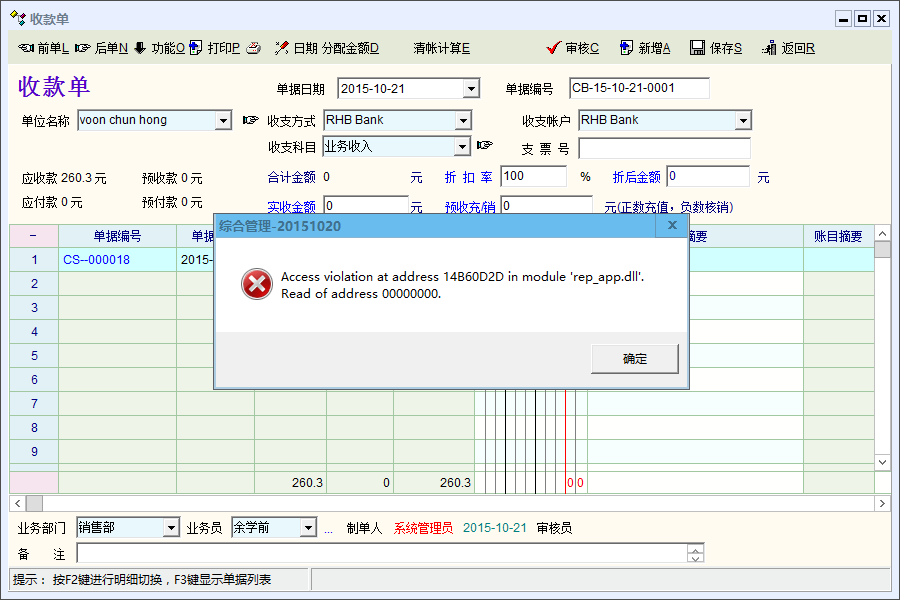Go to next record with 后单
The height and width of the screenshot is (600, 900).
click(x=83, y=48)
